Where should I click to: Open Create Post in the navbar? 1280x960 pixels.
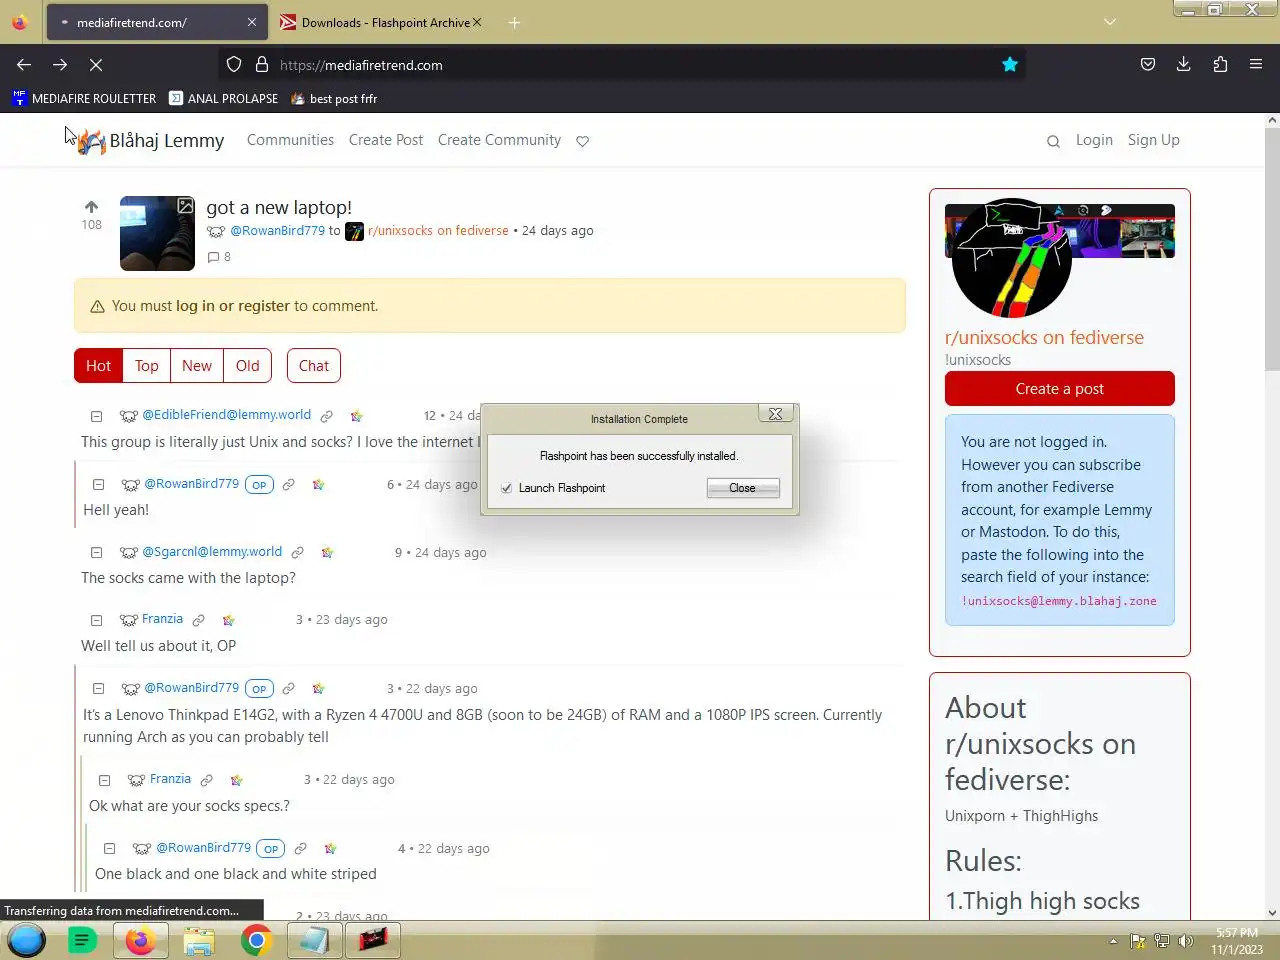pyautogui.click(x=386, y=140)
